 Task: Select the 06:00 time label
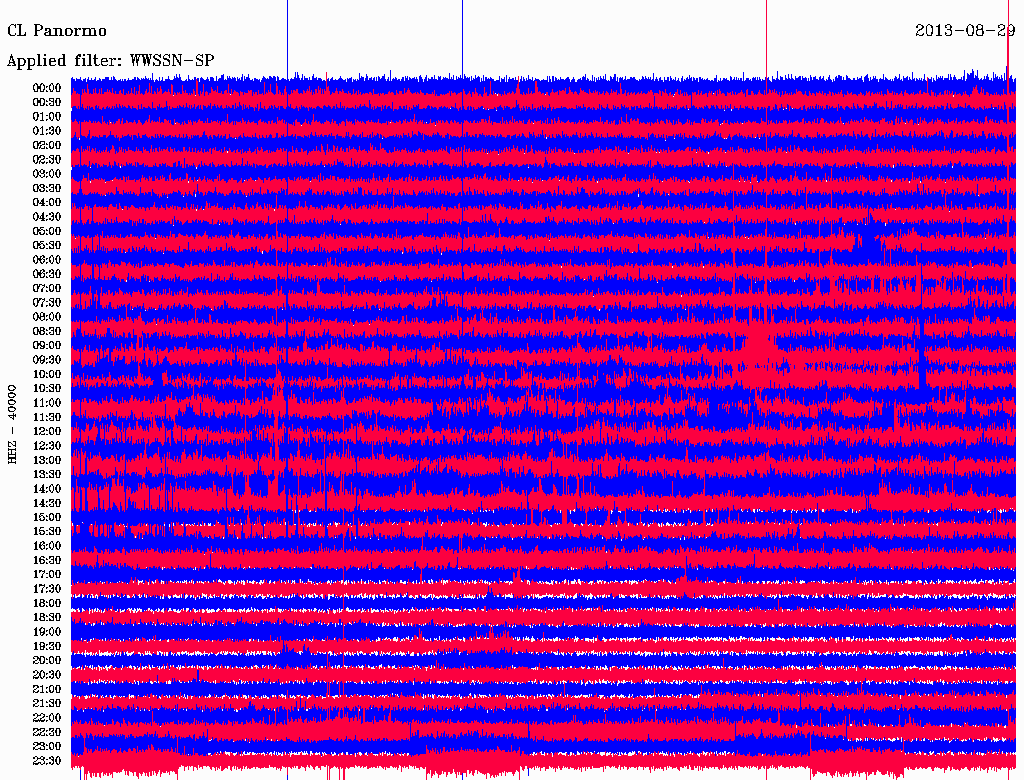click(47, 259)
